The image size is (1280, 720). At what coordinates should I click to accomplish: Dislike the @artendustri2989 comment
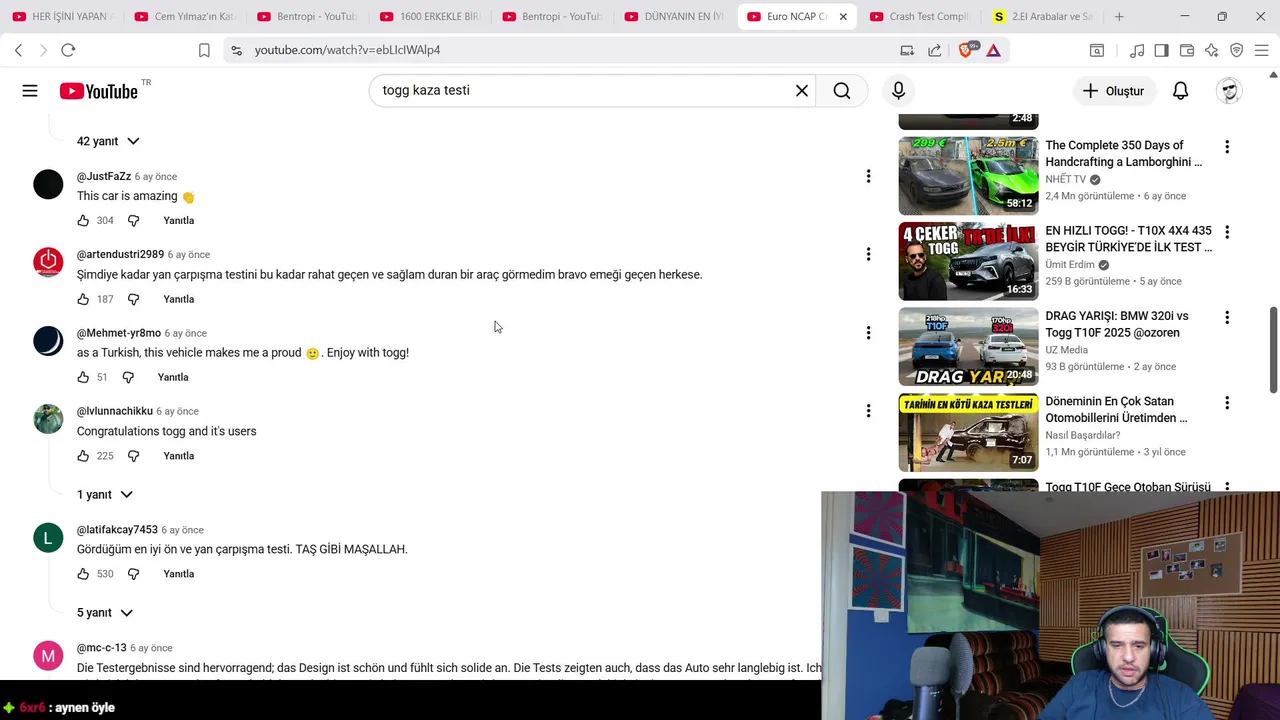tap(133, 299)
